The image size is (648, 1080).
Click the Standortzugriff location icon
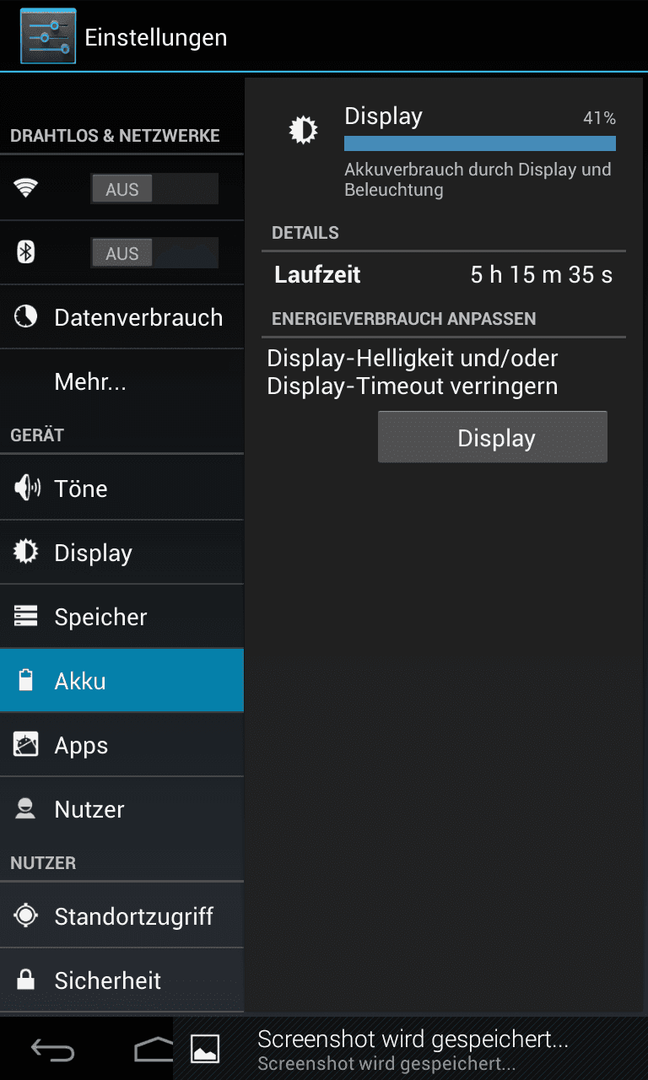click(x=25, y=916)
